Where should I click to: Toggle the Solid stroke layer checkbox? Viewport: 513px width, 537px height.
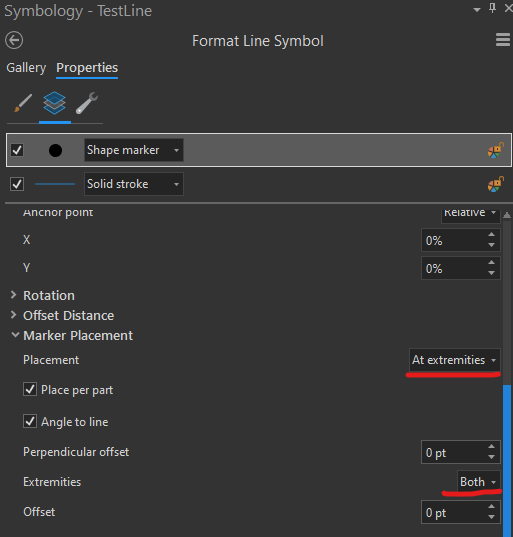click(17, 184)
